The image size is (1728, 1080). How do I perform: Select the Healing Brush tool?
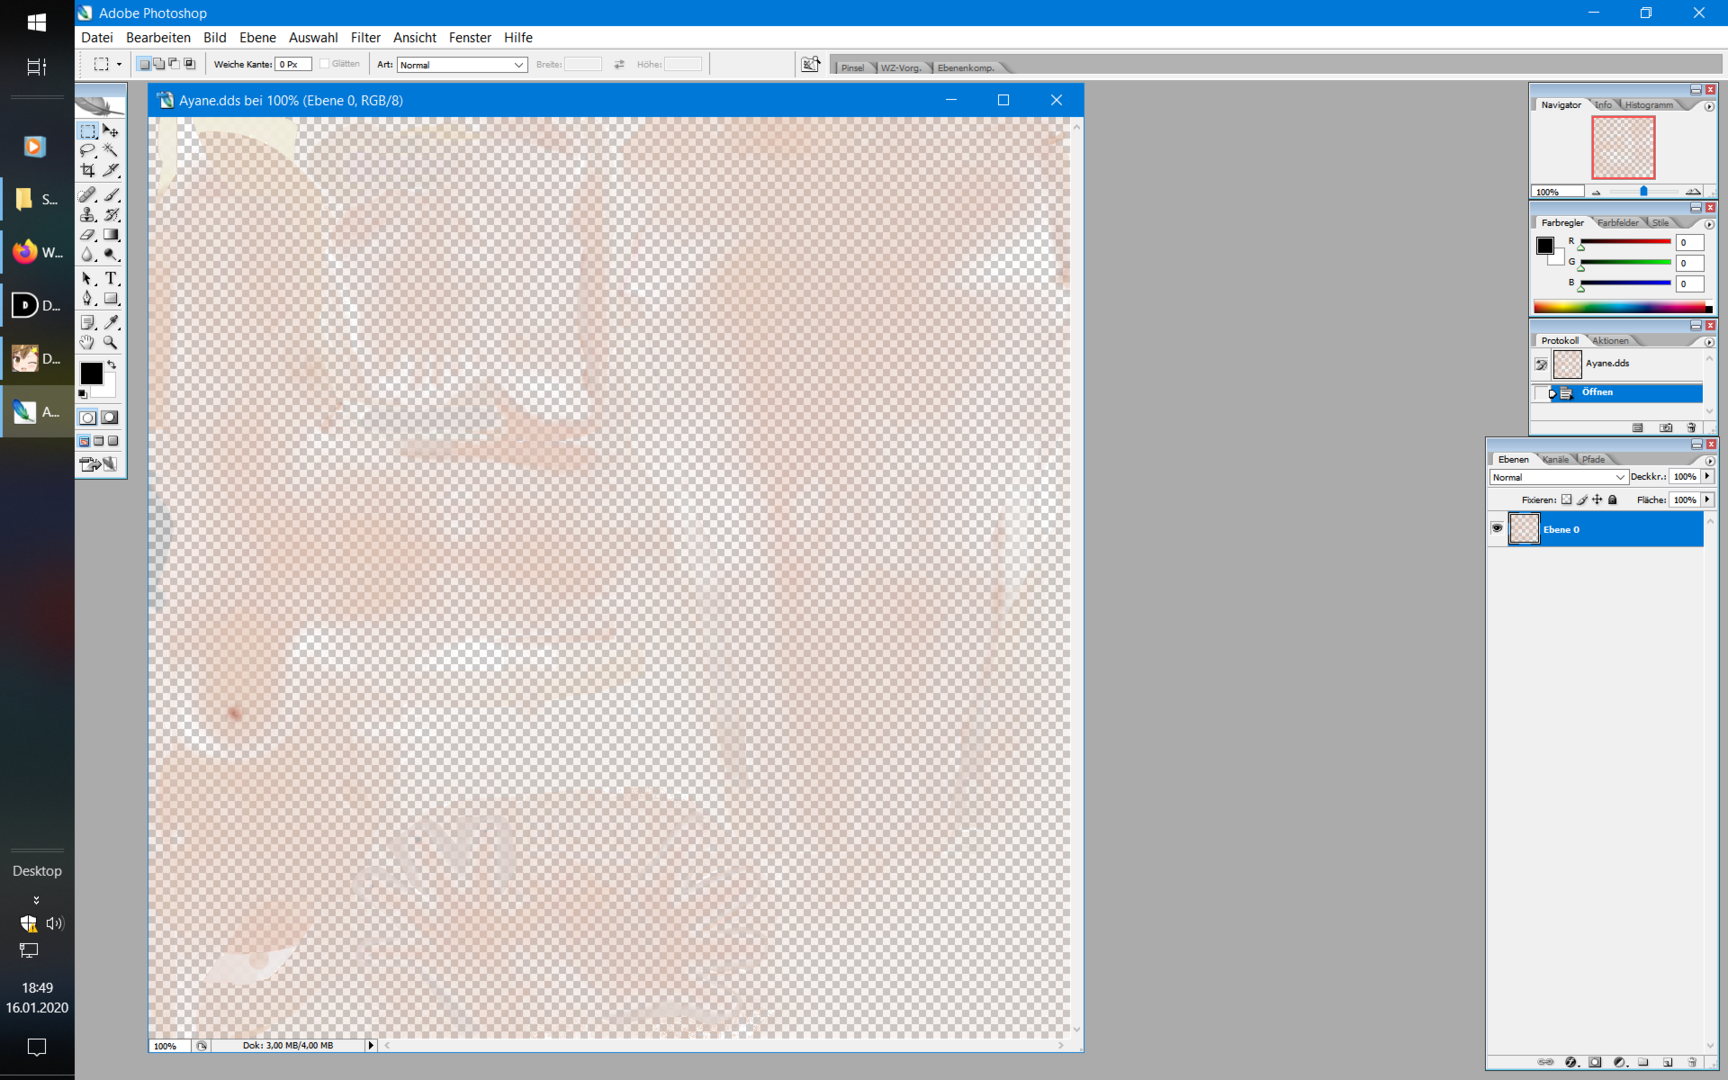(88, 195)
